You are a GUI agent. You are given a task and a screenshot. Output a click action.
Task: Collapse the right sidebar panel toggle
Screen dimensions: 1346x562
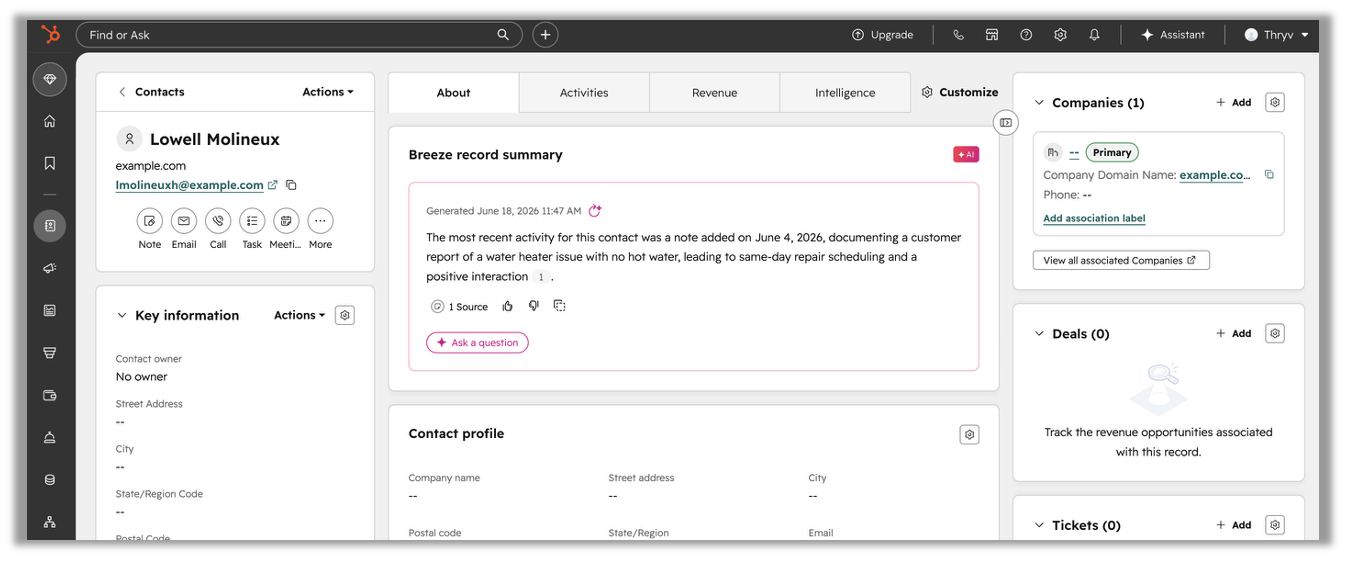coord(1006,122)
